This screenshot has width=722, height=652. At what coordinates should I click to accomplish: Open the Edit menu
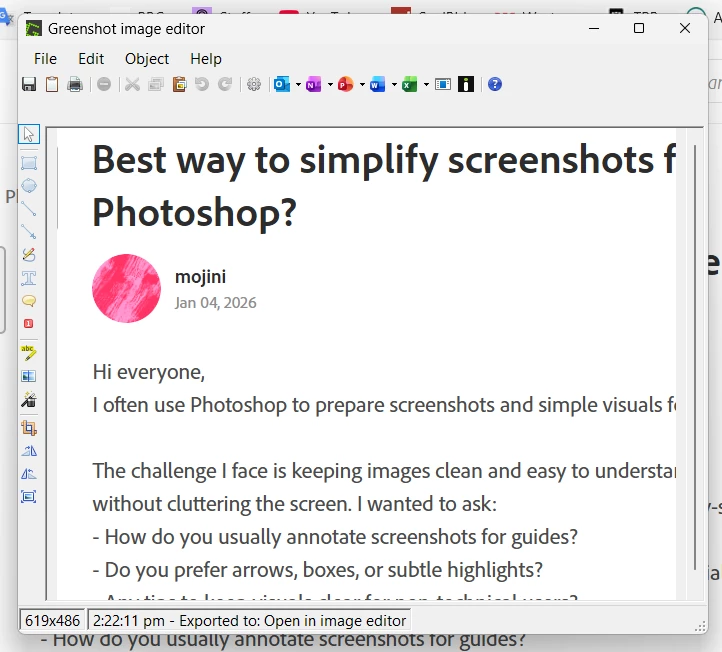tap(91, 59)
